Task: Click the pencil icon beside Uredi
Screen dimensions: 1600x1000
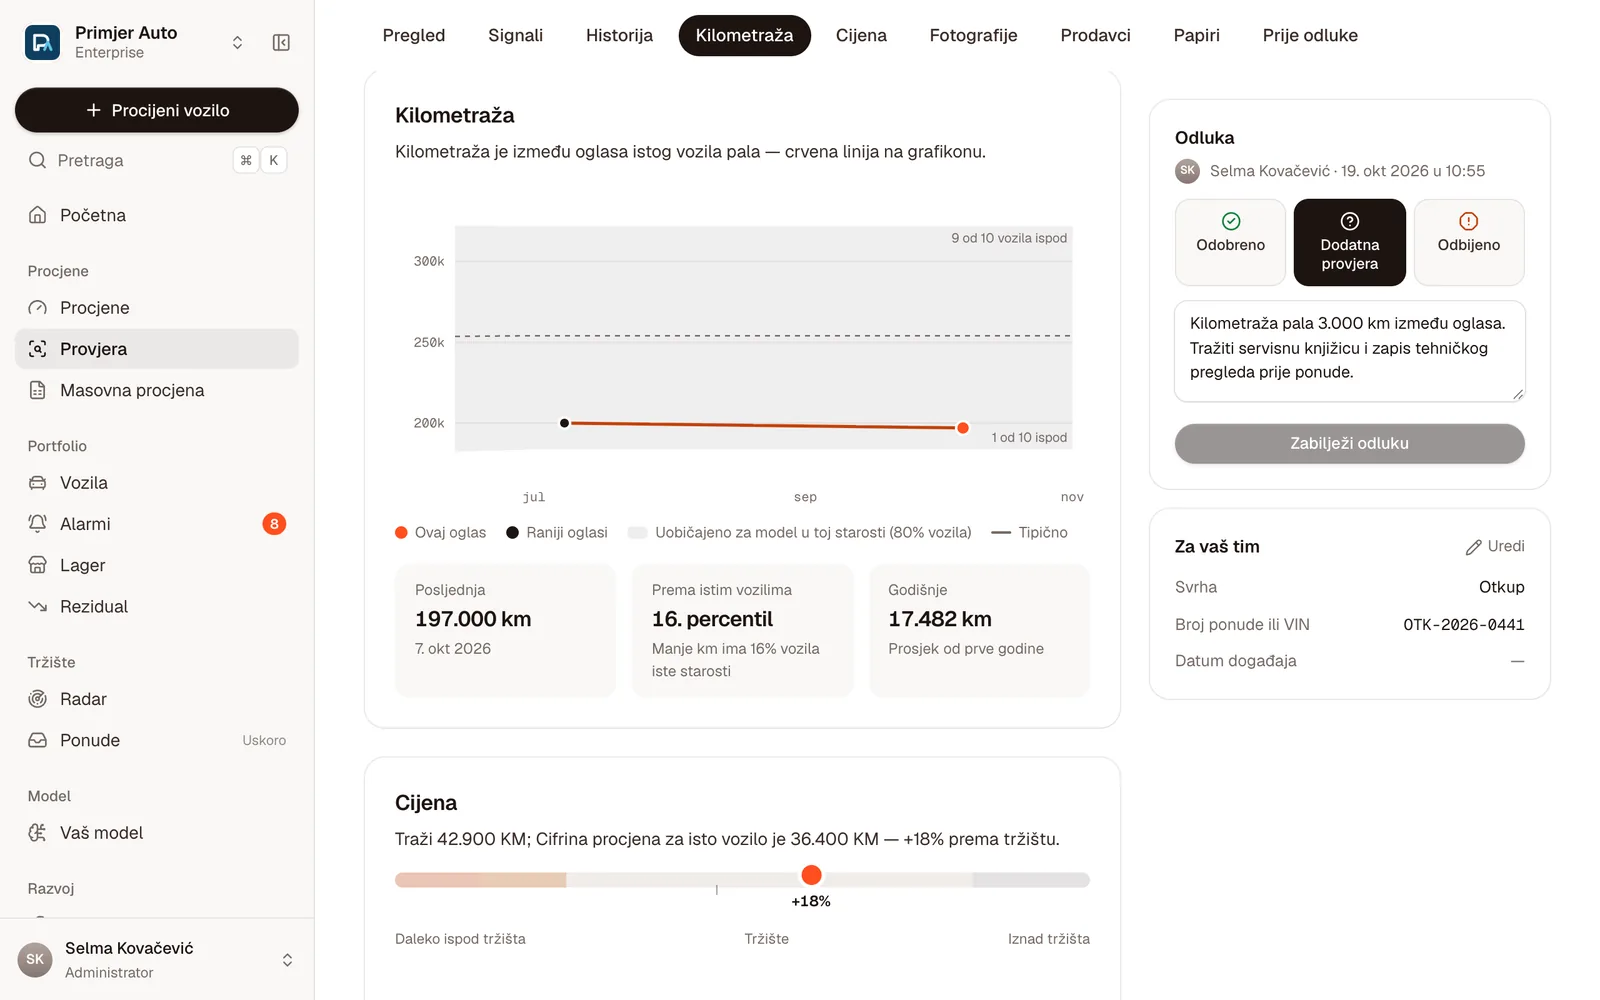Action: (x=1473, y=547)
